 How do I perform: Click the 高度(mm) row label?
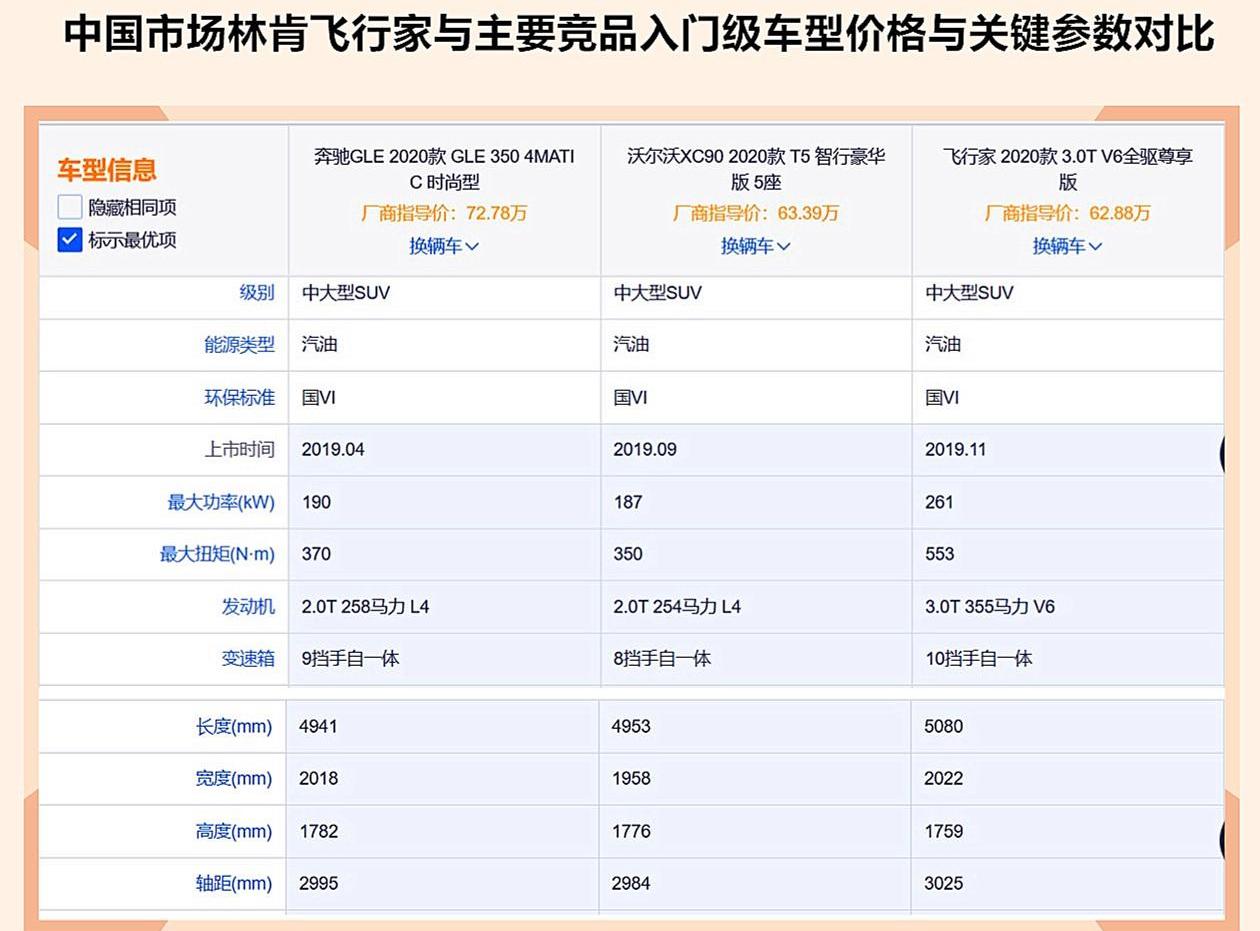[234, 831]
